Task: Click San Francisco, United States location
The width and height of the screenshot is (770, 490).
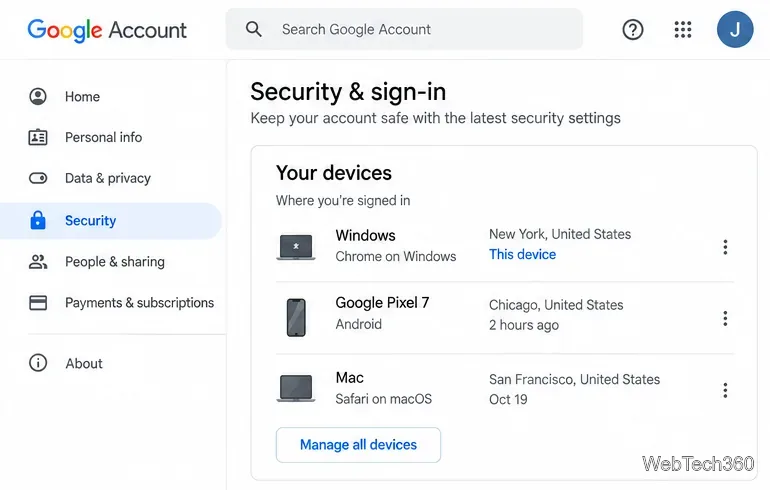Action: 575,380
